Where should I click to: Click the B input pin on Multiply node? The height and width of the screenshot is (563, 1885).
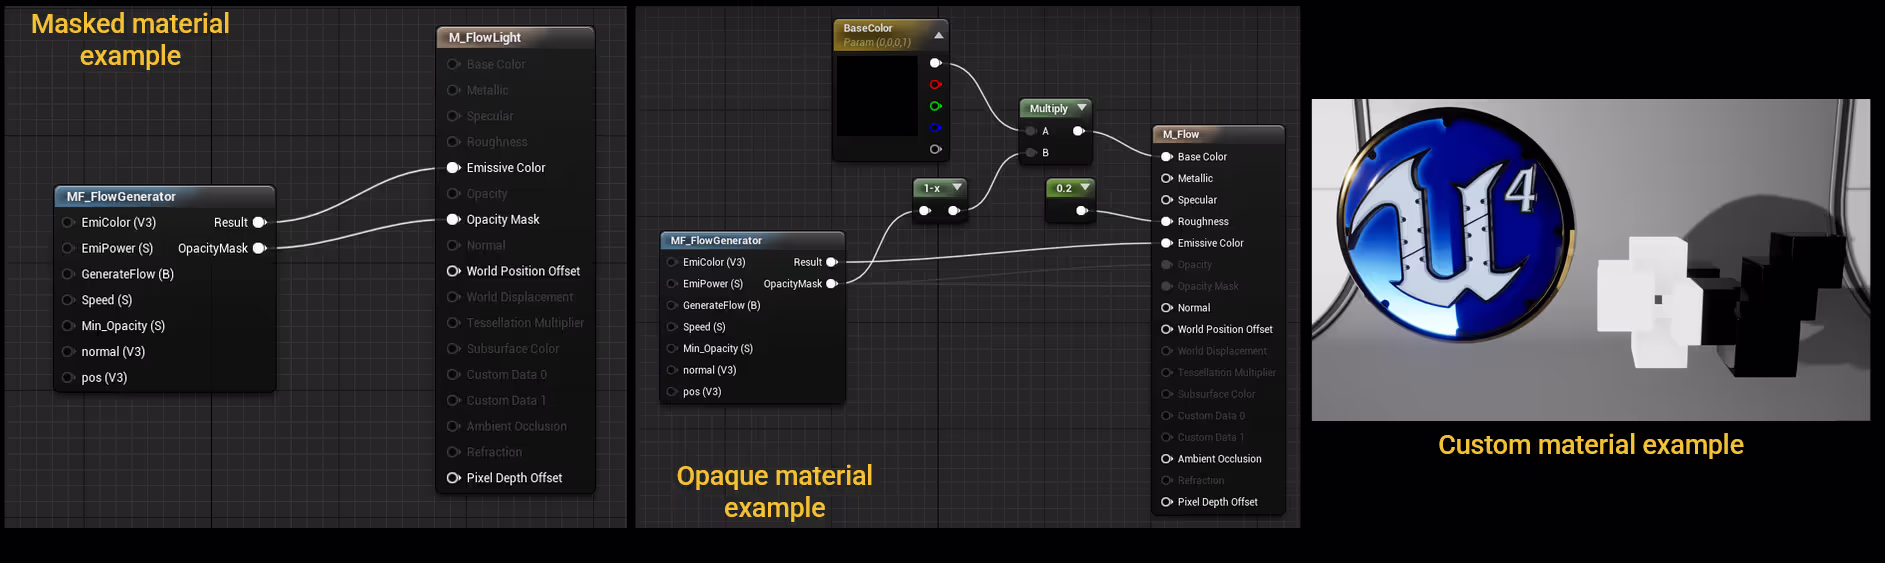tap(1031, 153)
